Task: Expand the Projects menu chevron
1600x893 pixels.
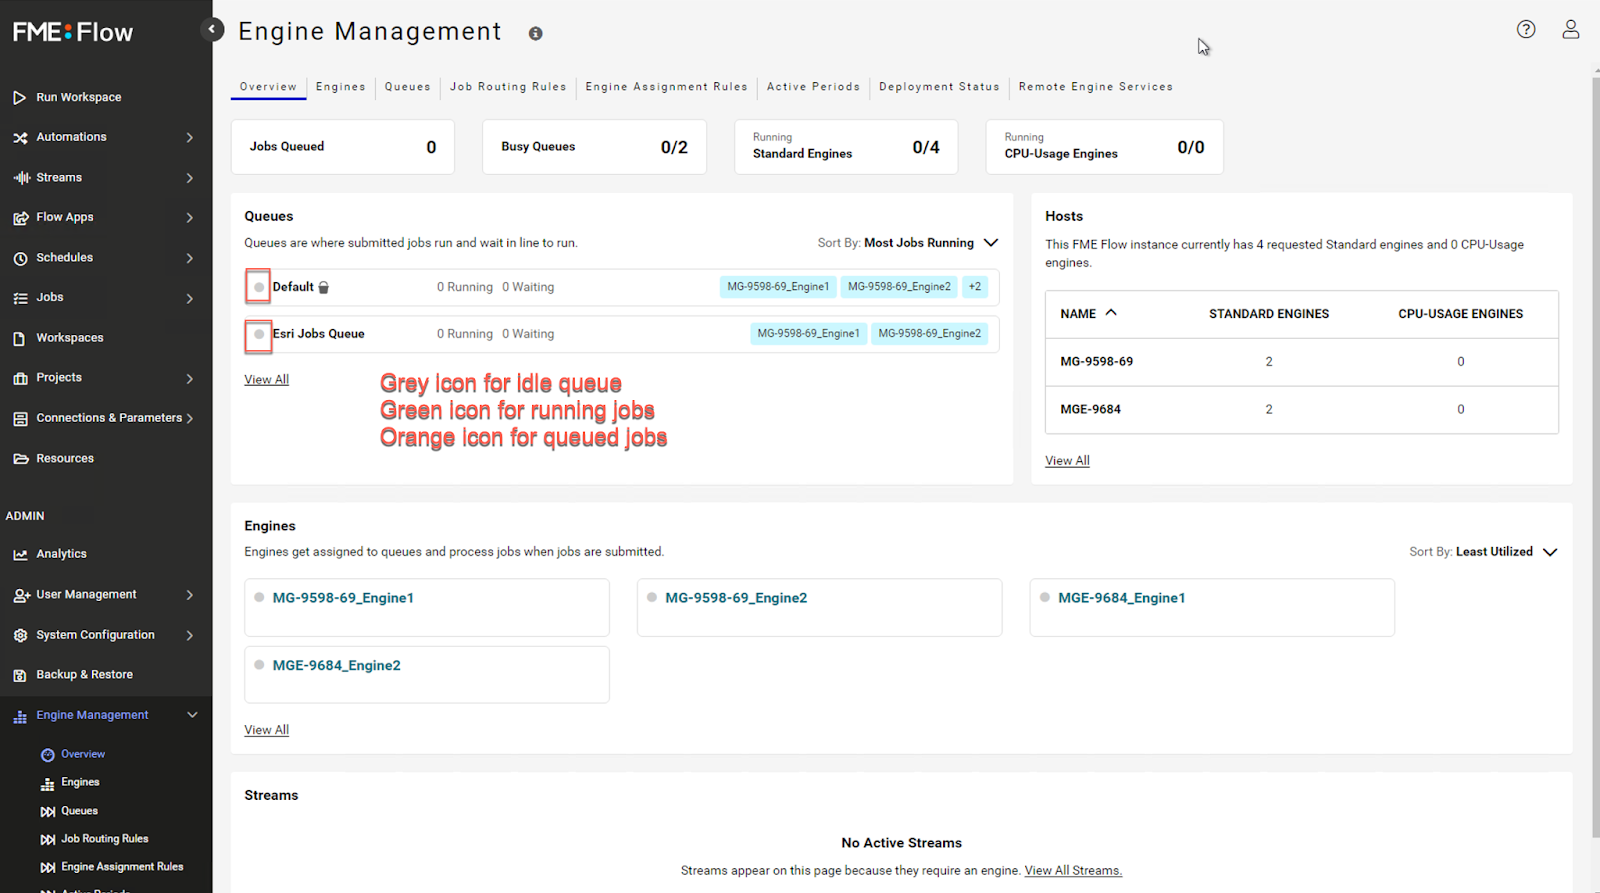Action: click(x=189, y=378)
